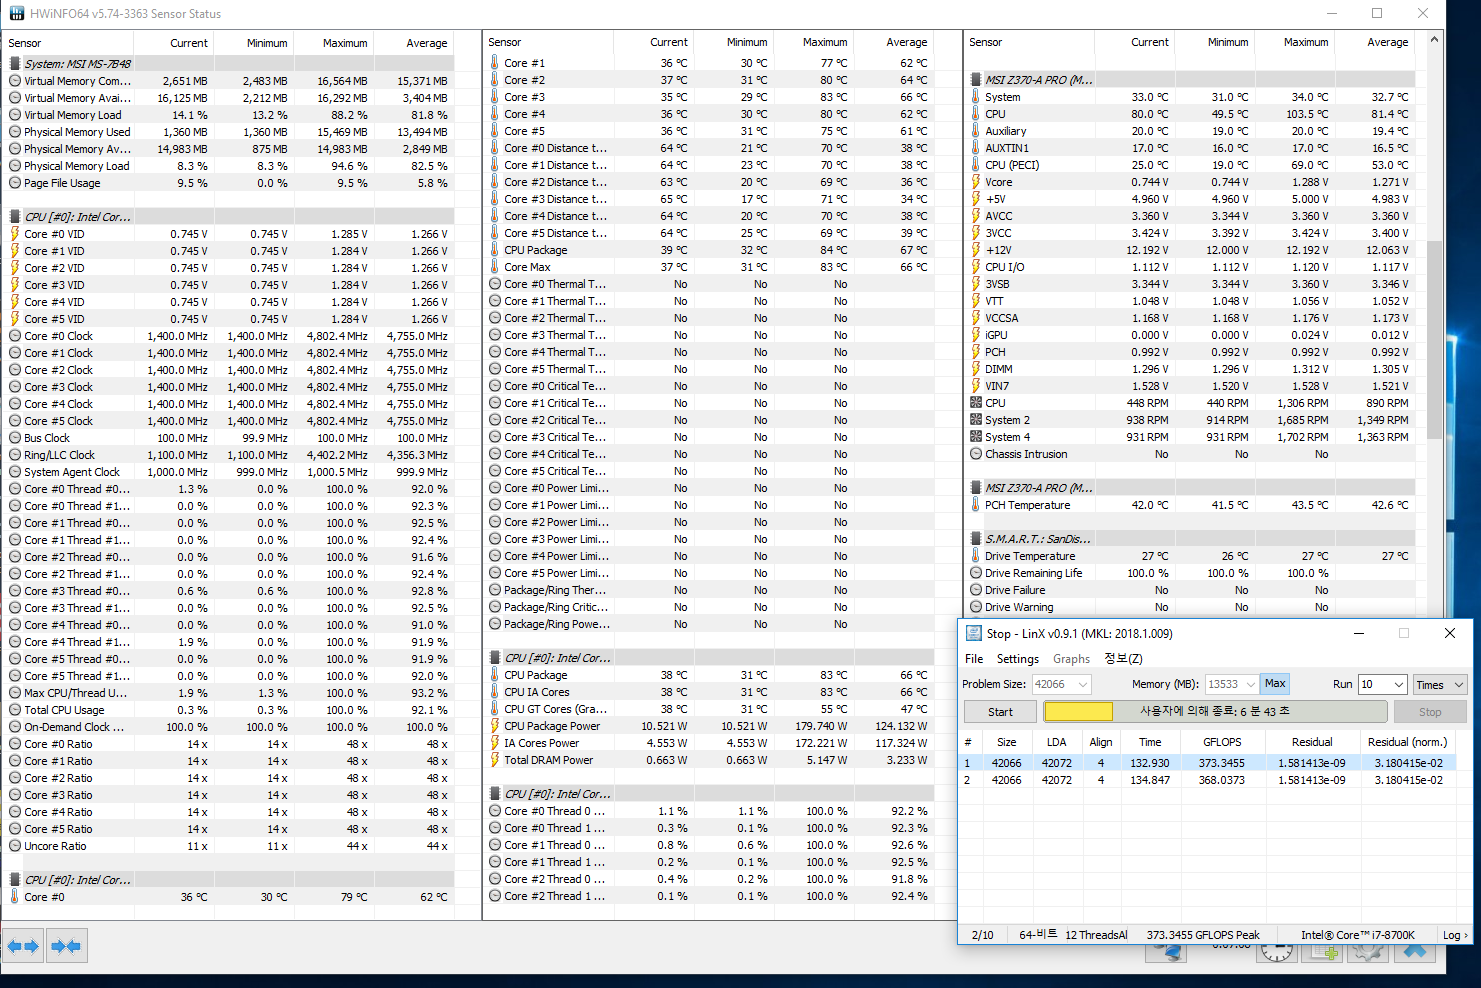Screen dimensions: 1481x988
Task: Click the LinX app icon in its title bar
Action: point(973,633)
